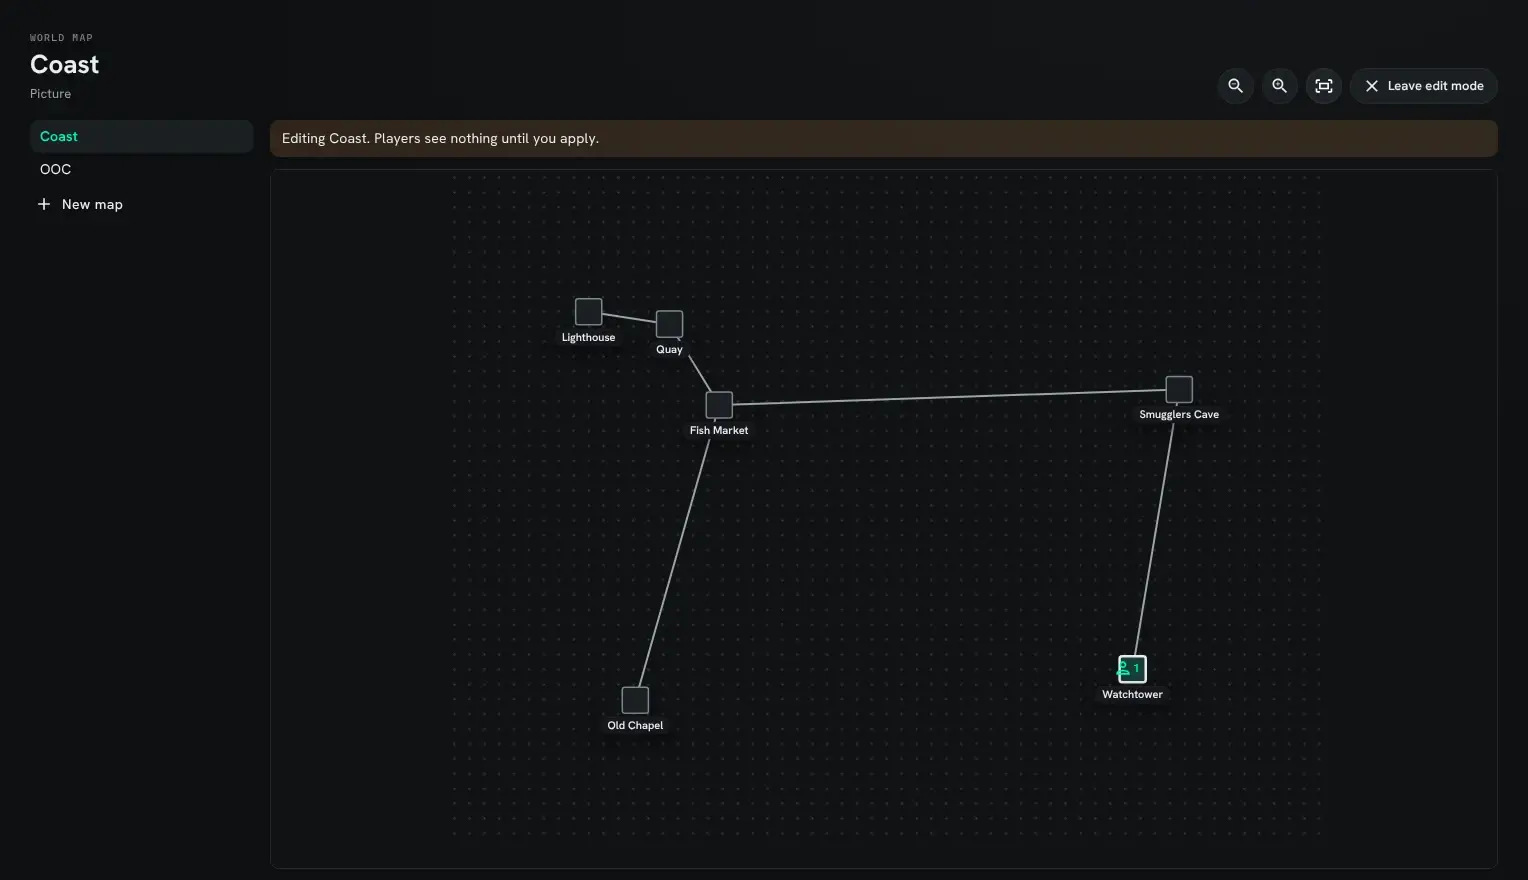Click the Watchtower label text
1528x880 pixels.
tap(1132, 695)
